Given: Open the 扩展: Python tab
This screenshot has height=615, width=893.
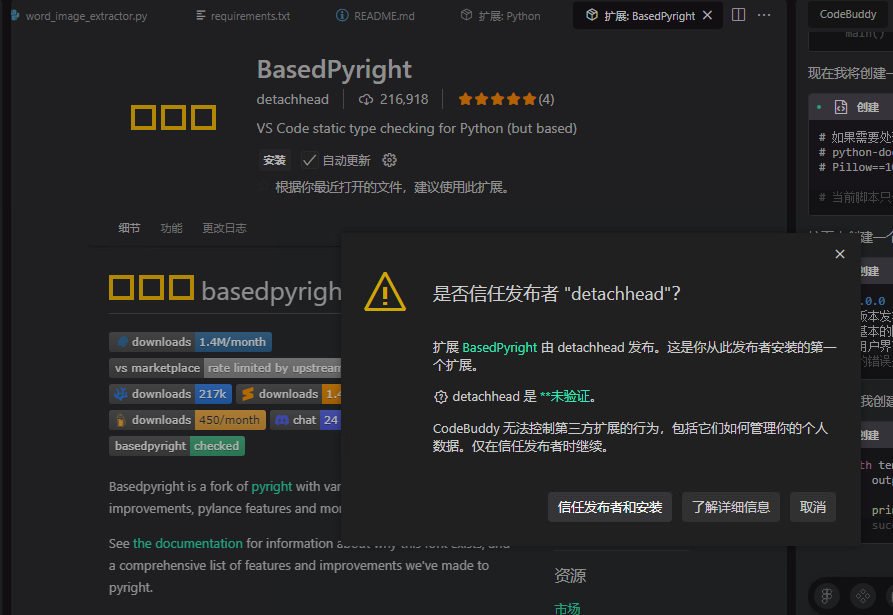Looking at the screenshot, I should tap(501, 16).
